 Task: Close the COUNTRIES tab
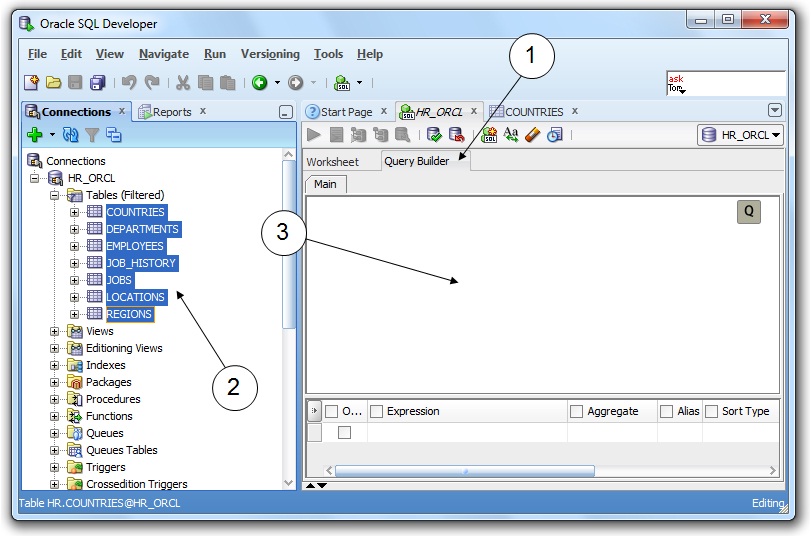(575, 111)
